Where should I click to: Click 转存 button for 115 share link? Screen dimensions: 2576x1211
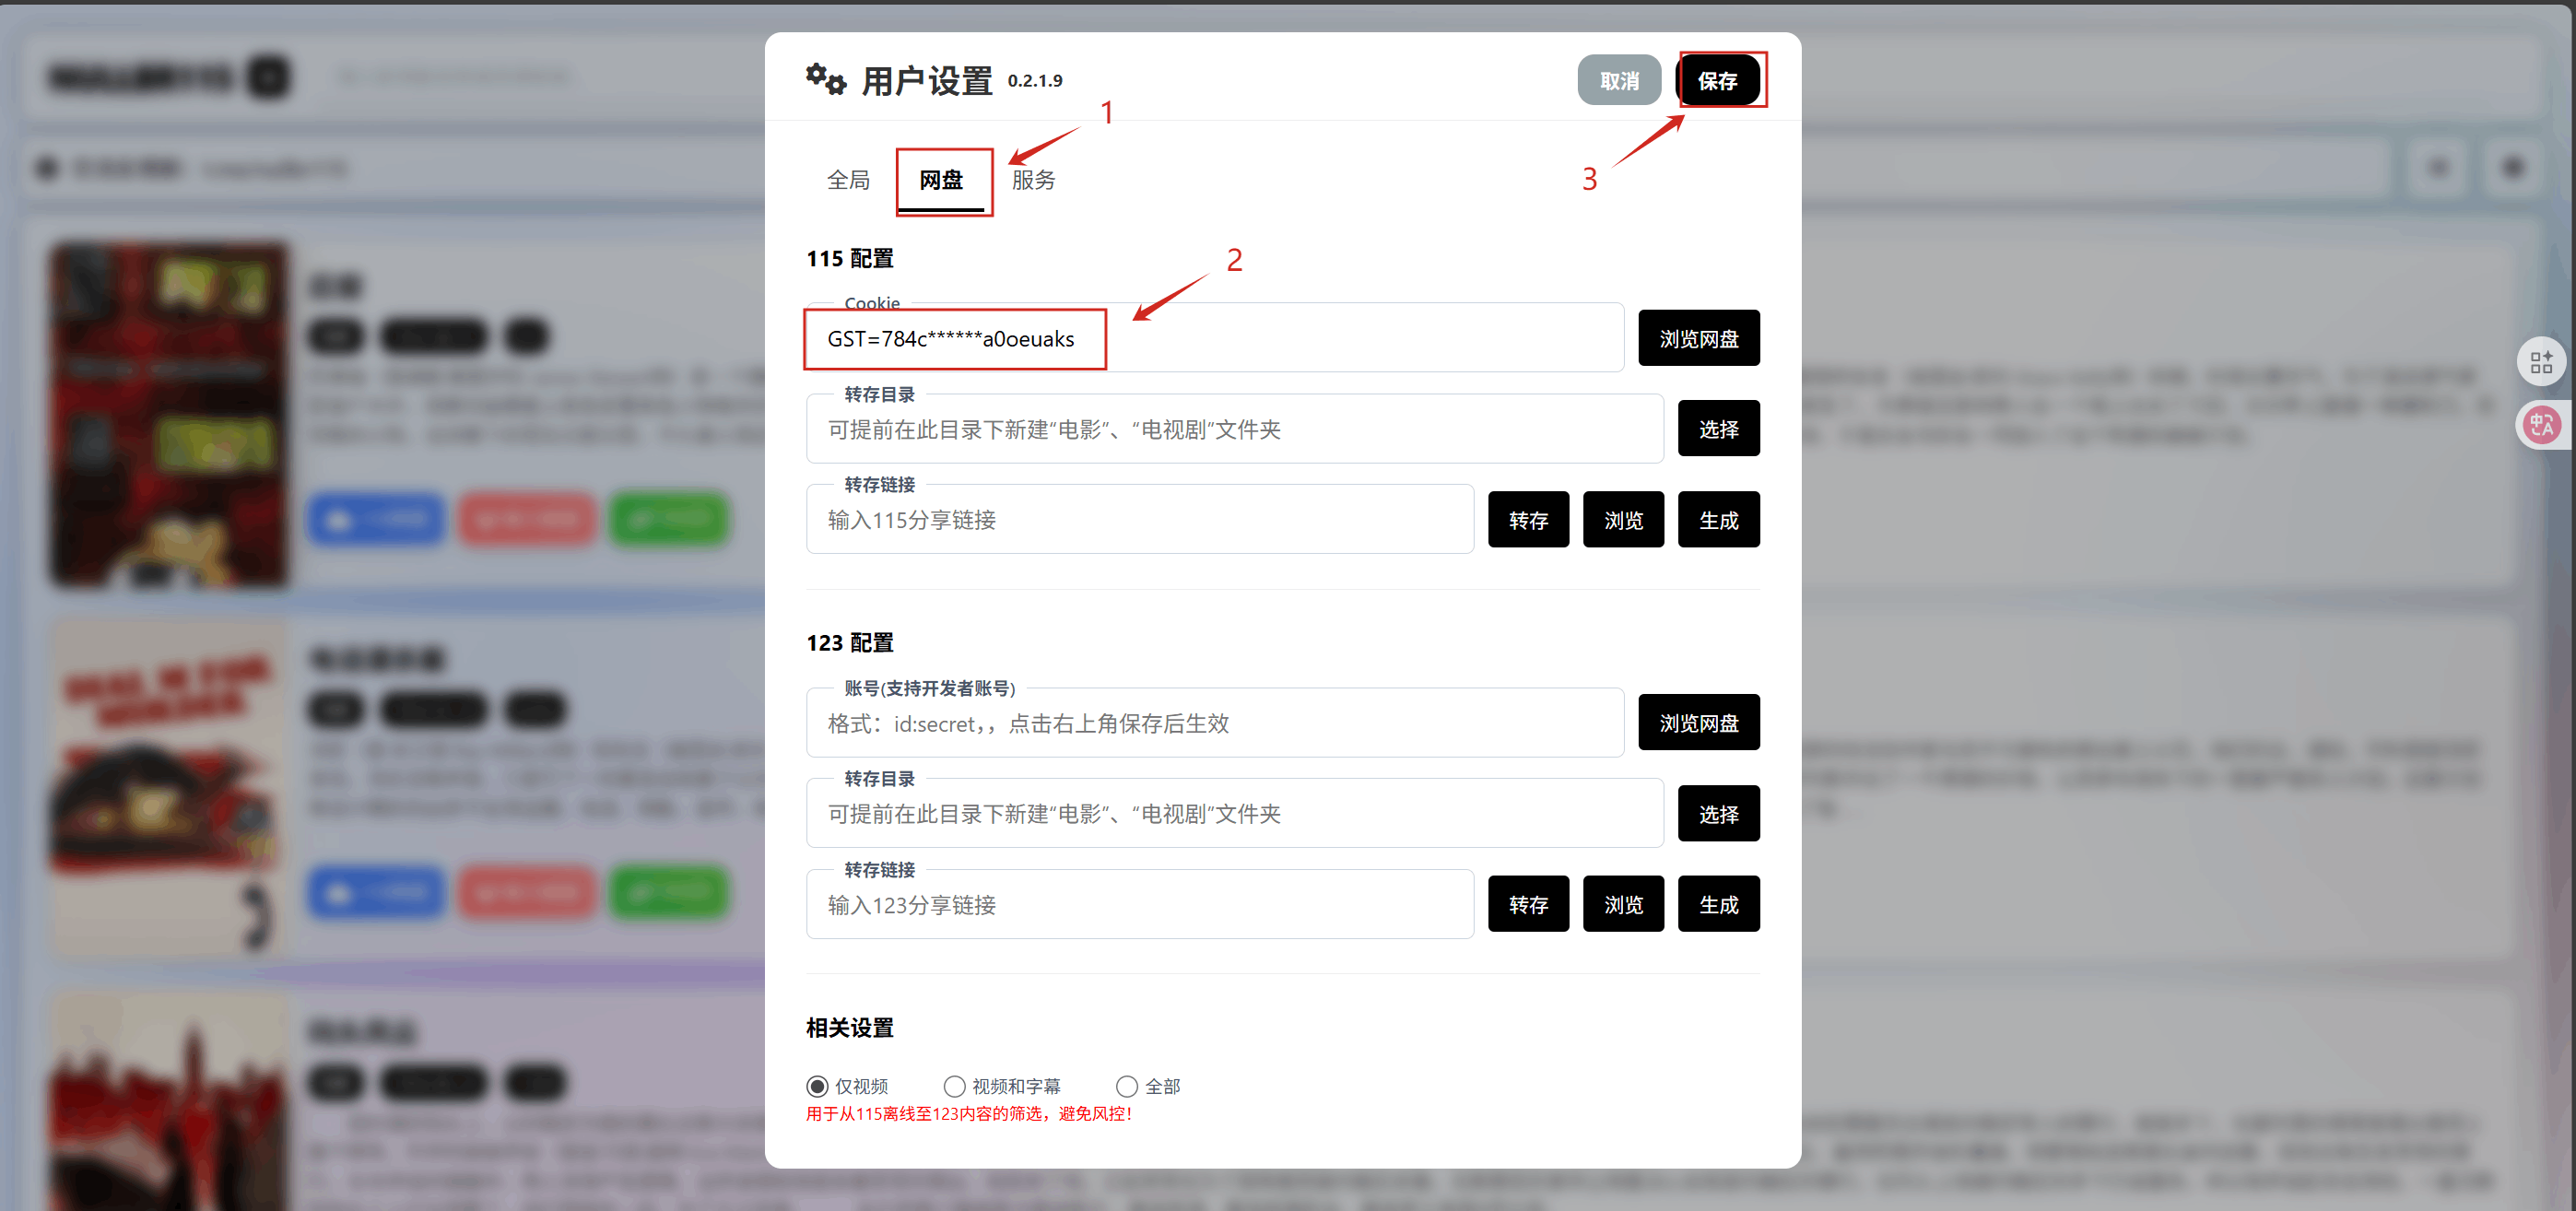tap(1528, 520)
